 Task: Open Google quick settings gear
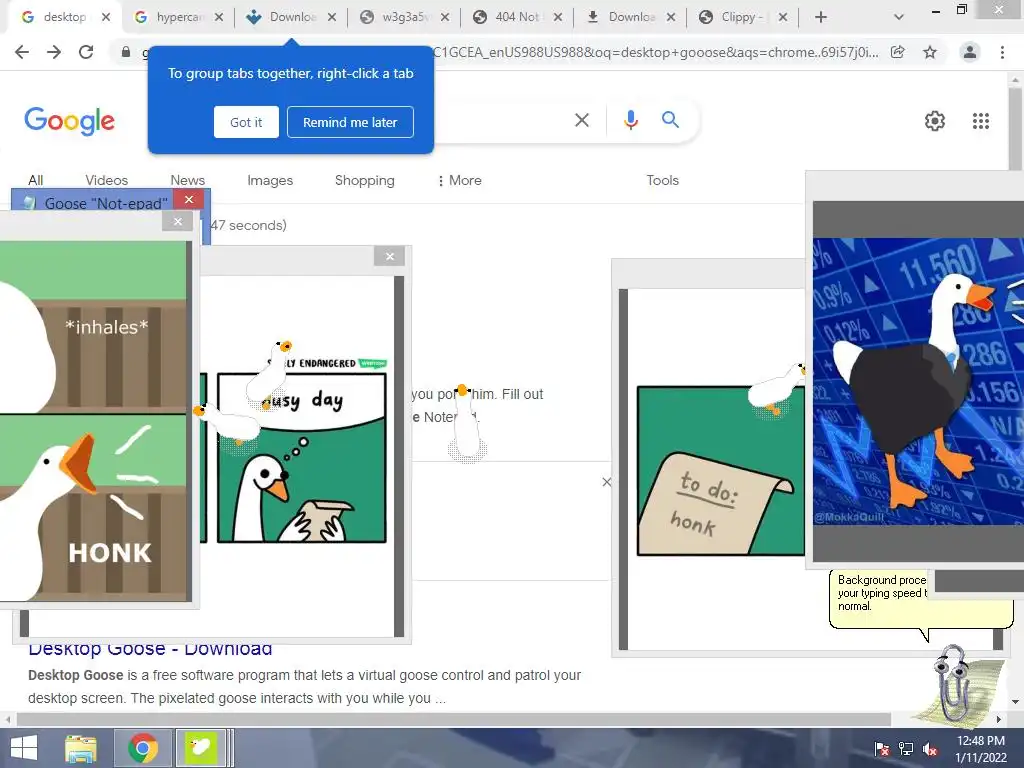click(x=935, y=121)
